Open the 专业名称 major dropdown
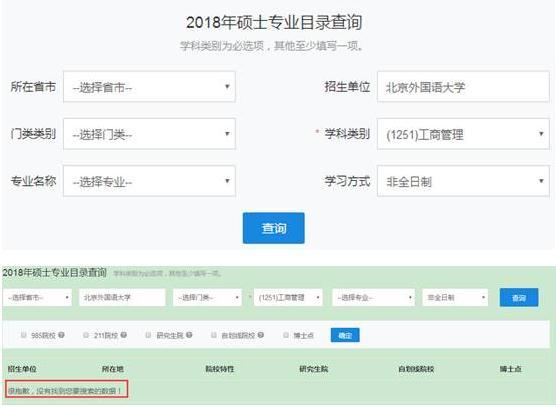The width and height of the screenshot is (556, 407). [149, 181]
